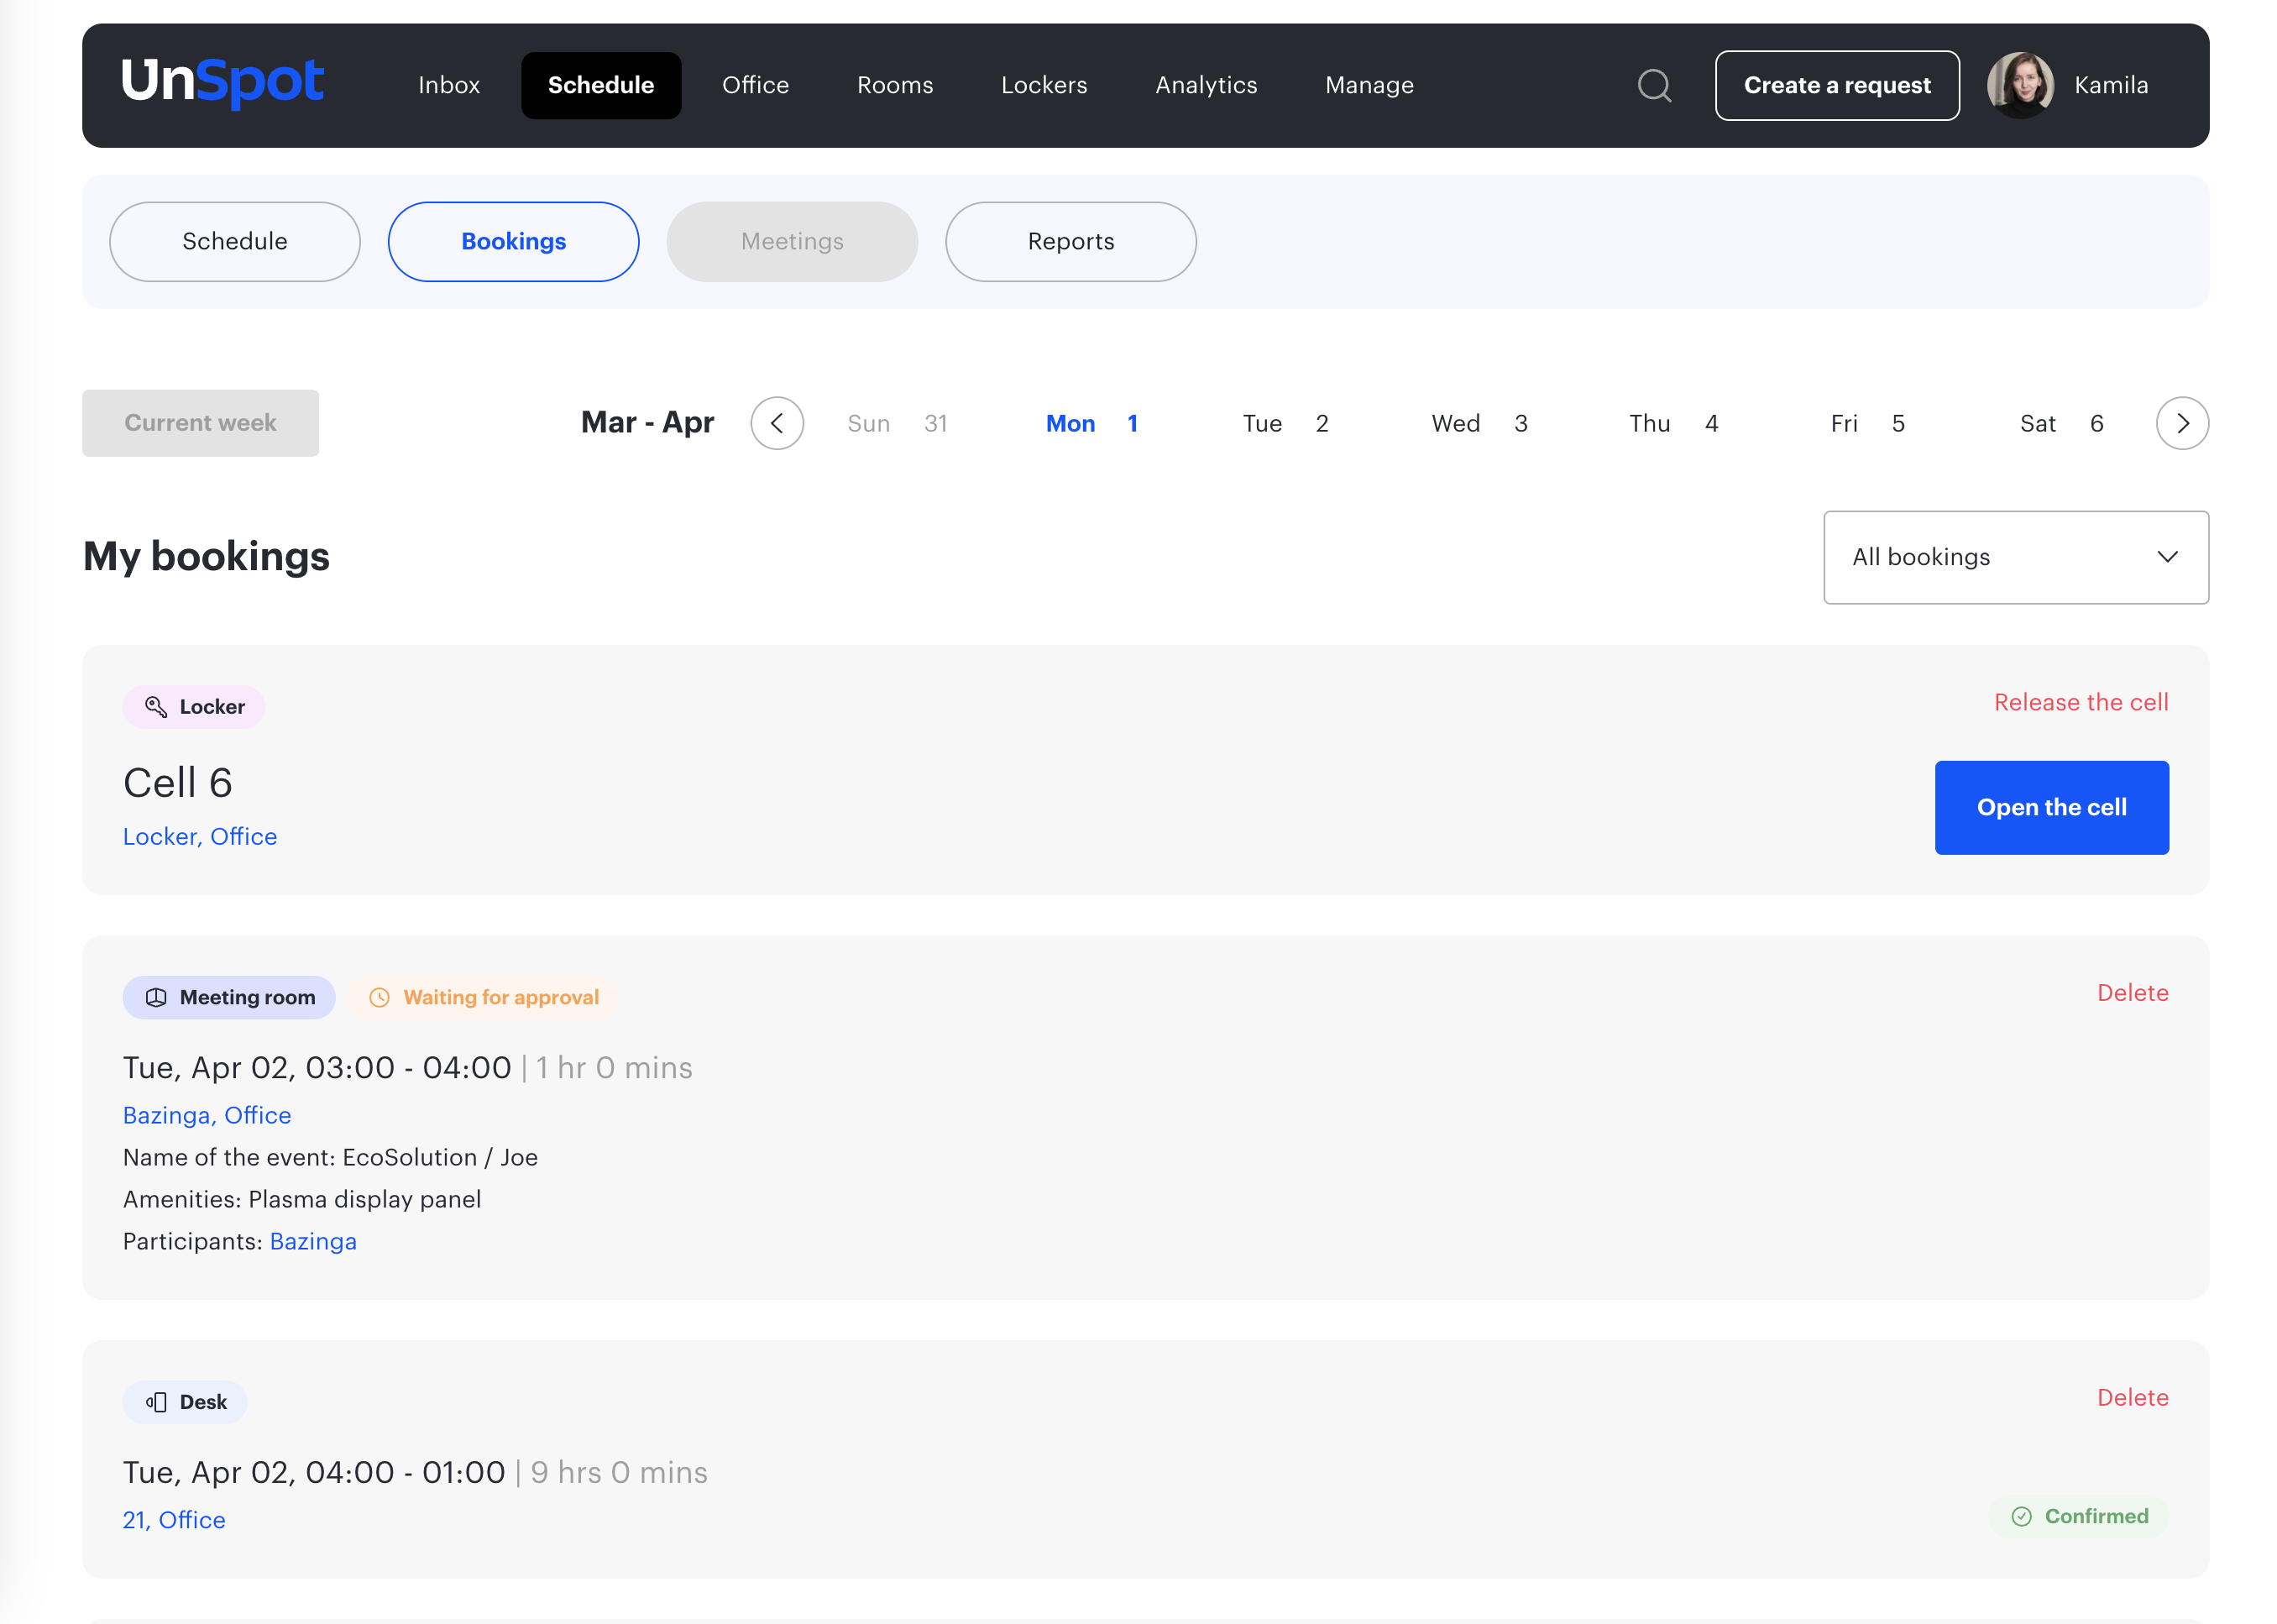Click Kamila's profile avatar
This screenshot has height=1624, width=2277.
coord(2020,85)
